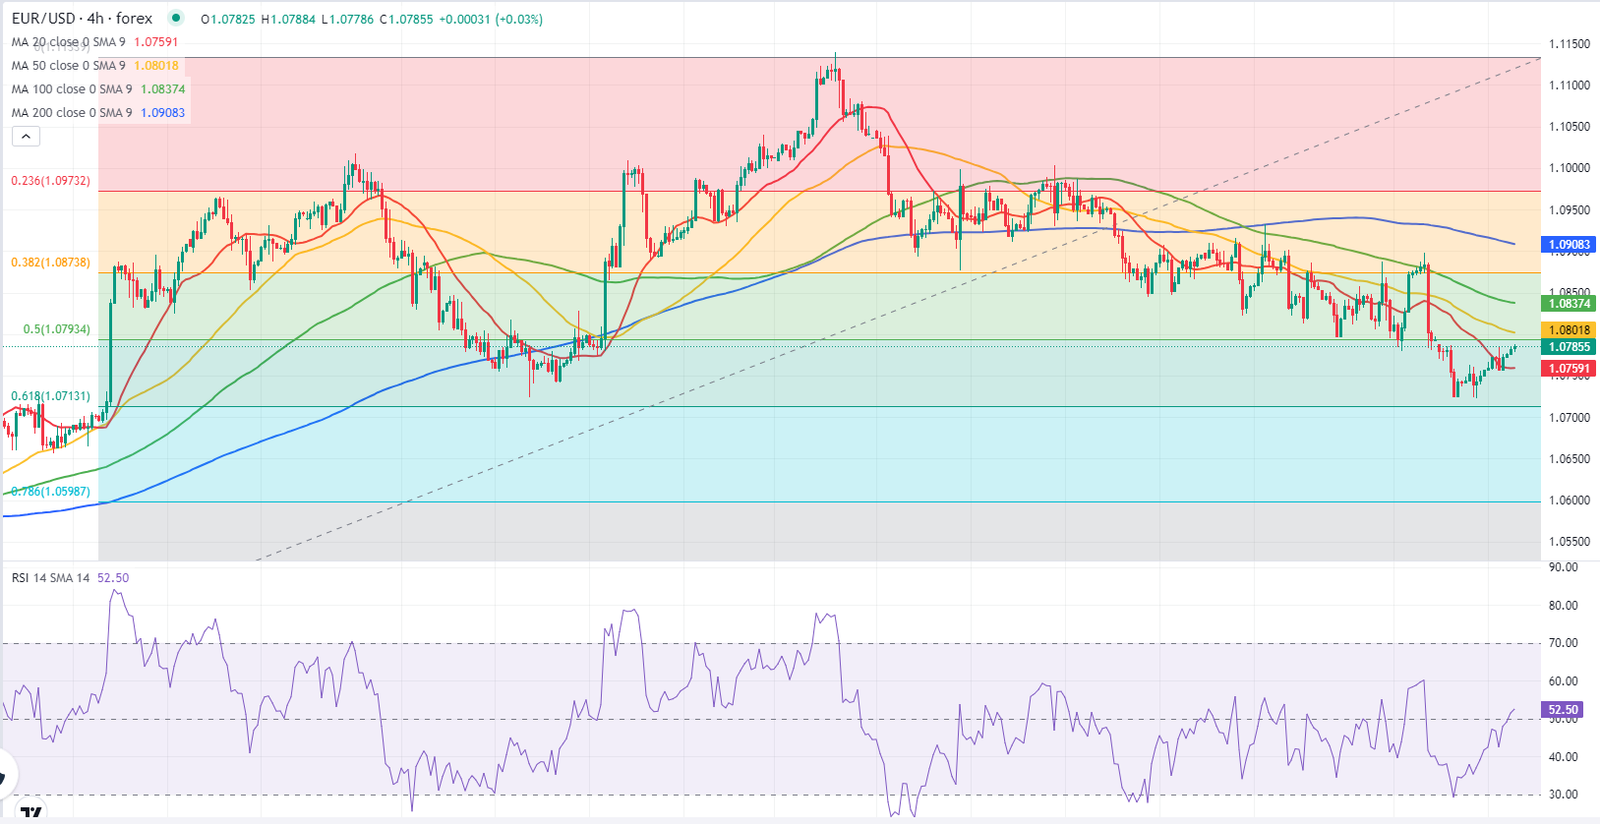Click the purple RSI 52.50 axis label
Image resolution: width=1600 pixels, height=824 pixels.
(x=1563, y=710)
